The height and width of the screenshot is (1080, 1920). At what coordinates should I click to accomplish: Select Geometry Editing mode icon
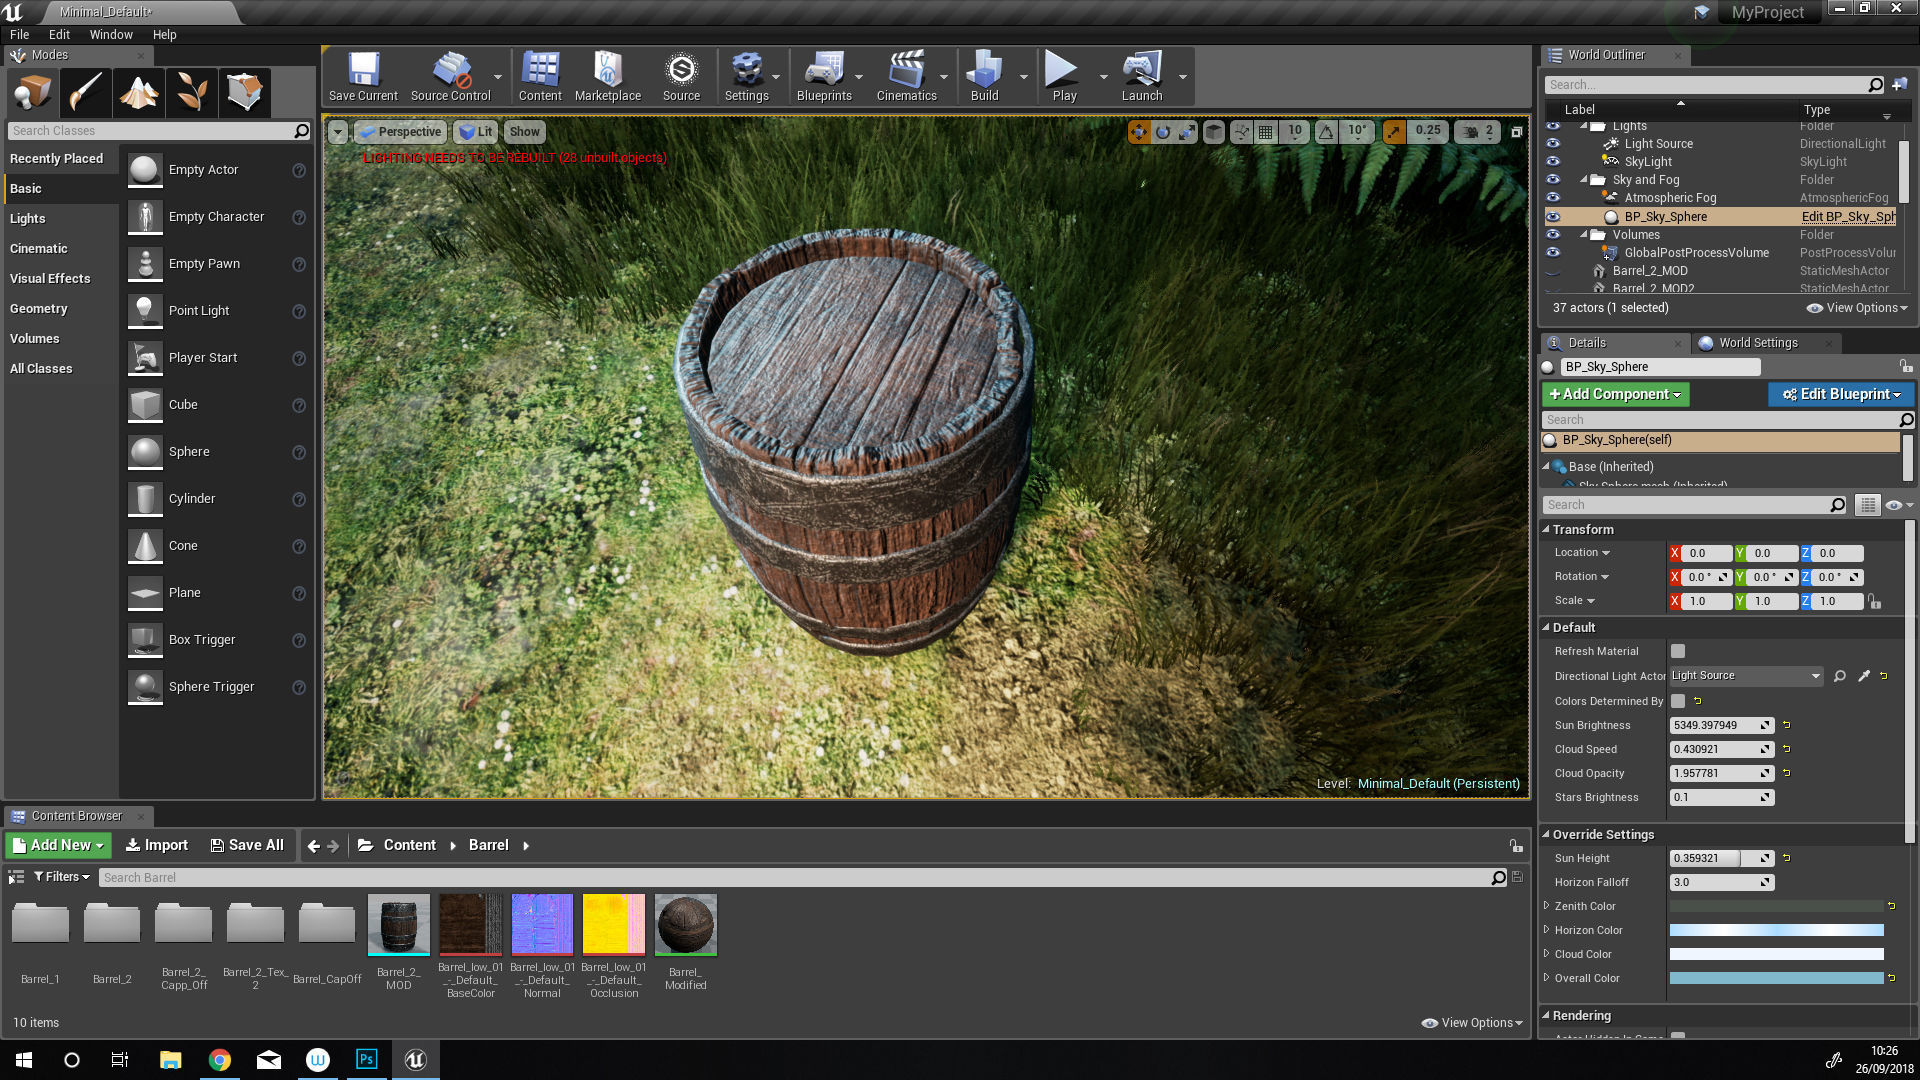245,92
